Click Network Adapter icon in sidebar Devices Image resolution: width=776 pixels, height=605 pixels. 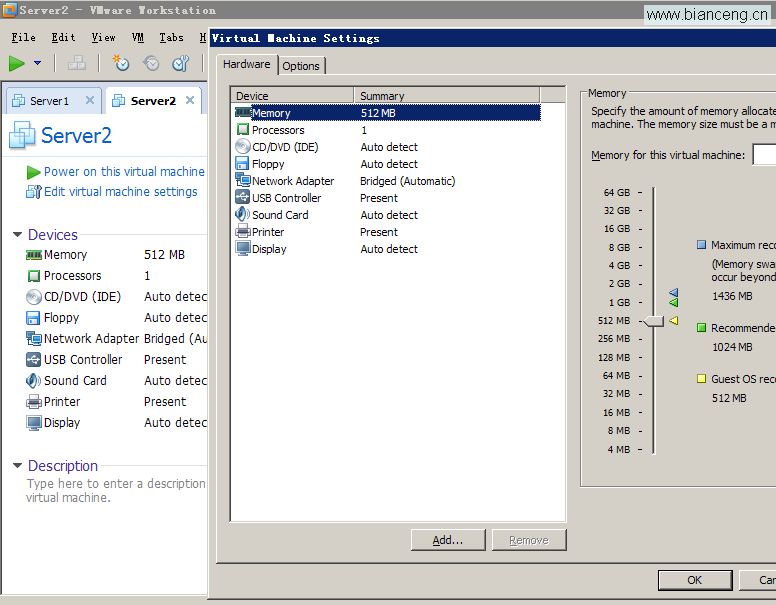click(34, 339)
